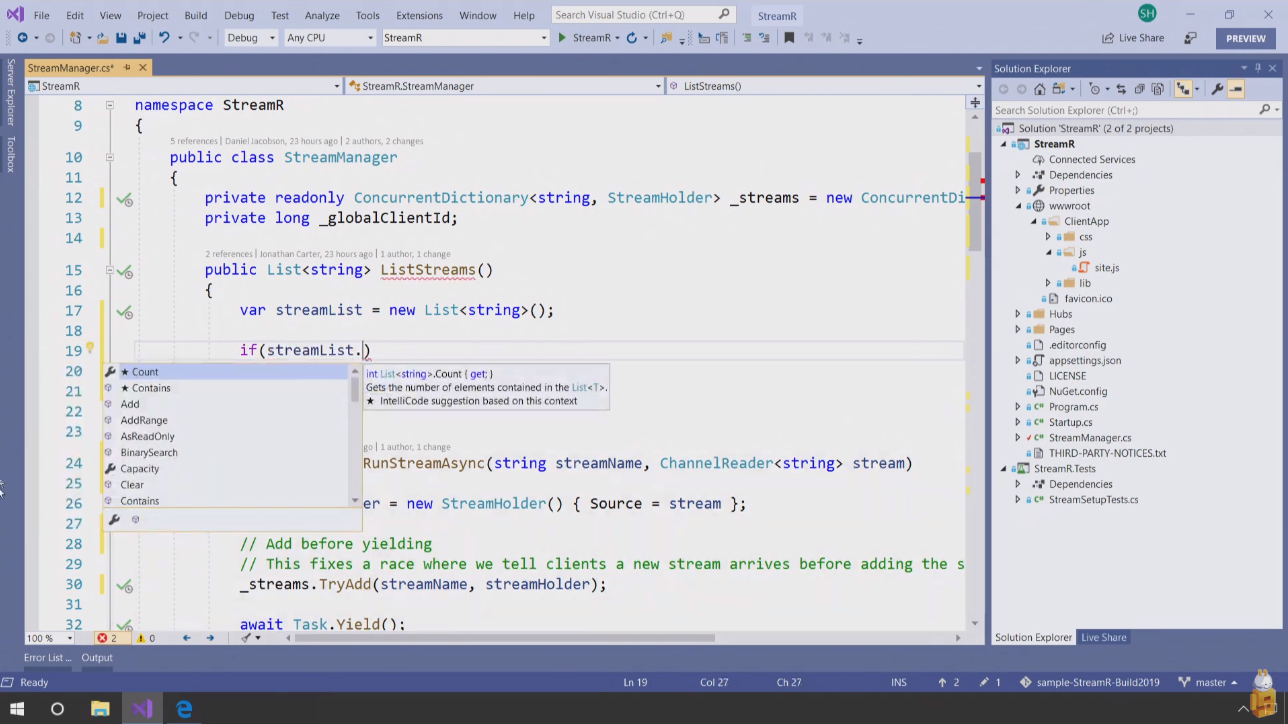Open Properties wrench in Solution Explorer toolbar

(1217, 89)
